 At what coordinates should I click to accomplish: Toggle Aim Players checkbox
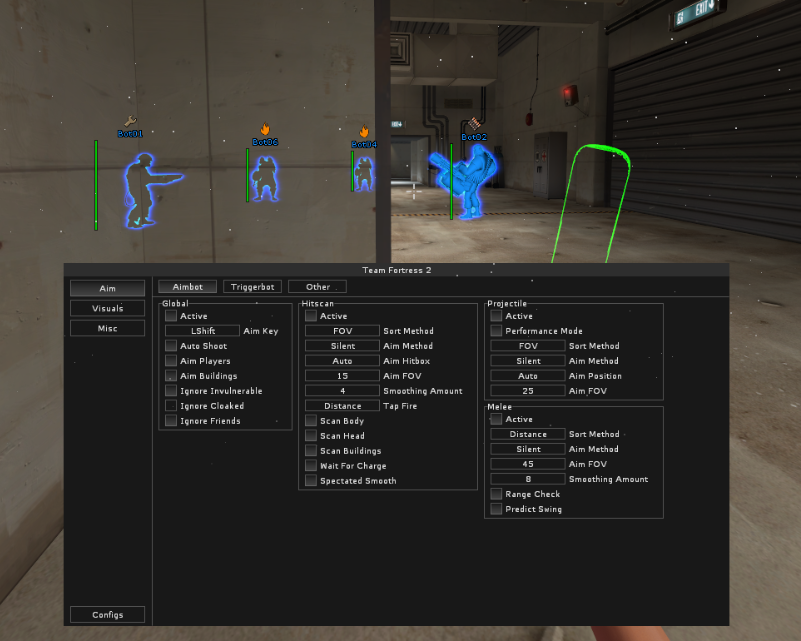[171, 361]
